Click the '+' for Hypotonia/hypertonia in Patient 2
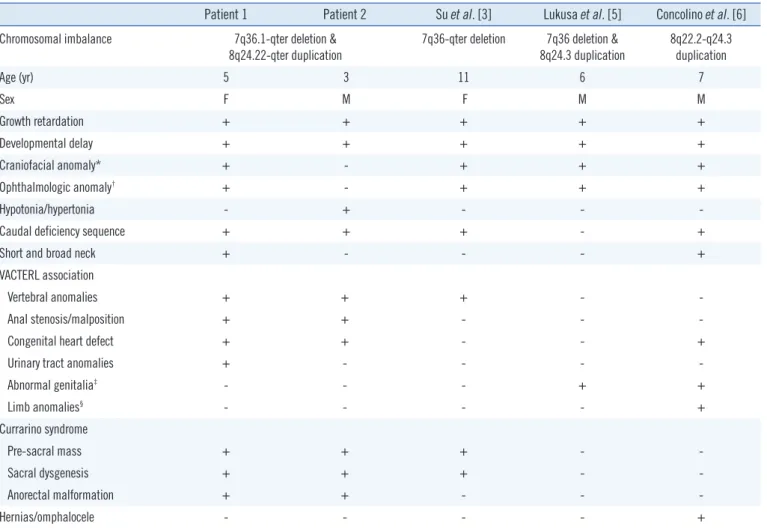Viewport: 767px width, 529px height. [346, 210]
